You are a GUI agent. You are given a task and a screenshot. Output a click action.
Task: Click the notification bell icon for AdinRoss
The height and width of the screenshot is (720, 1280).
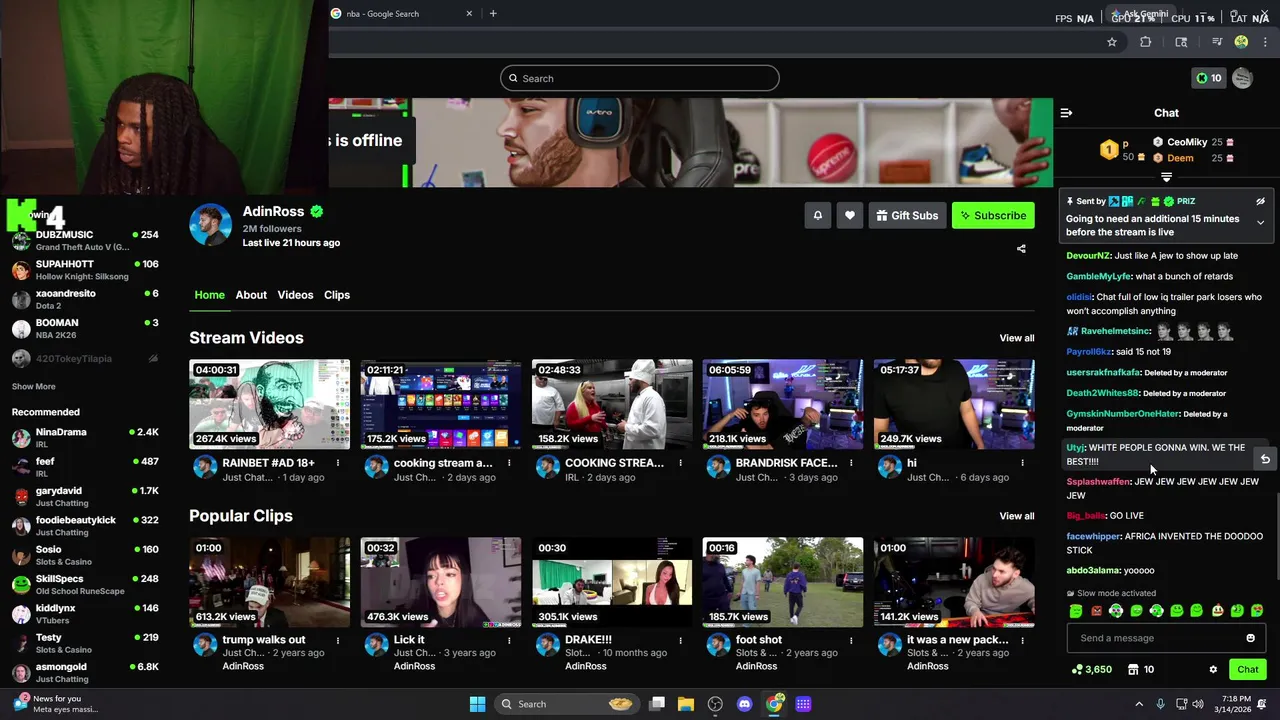817,215
